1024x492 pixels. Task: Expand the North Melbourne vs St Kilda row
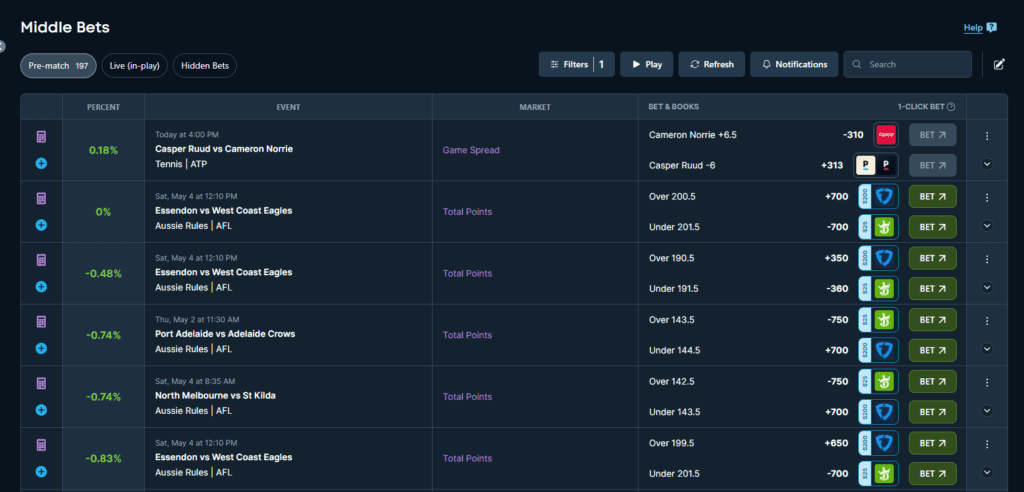[987, 410]
